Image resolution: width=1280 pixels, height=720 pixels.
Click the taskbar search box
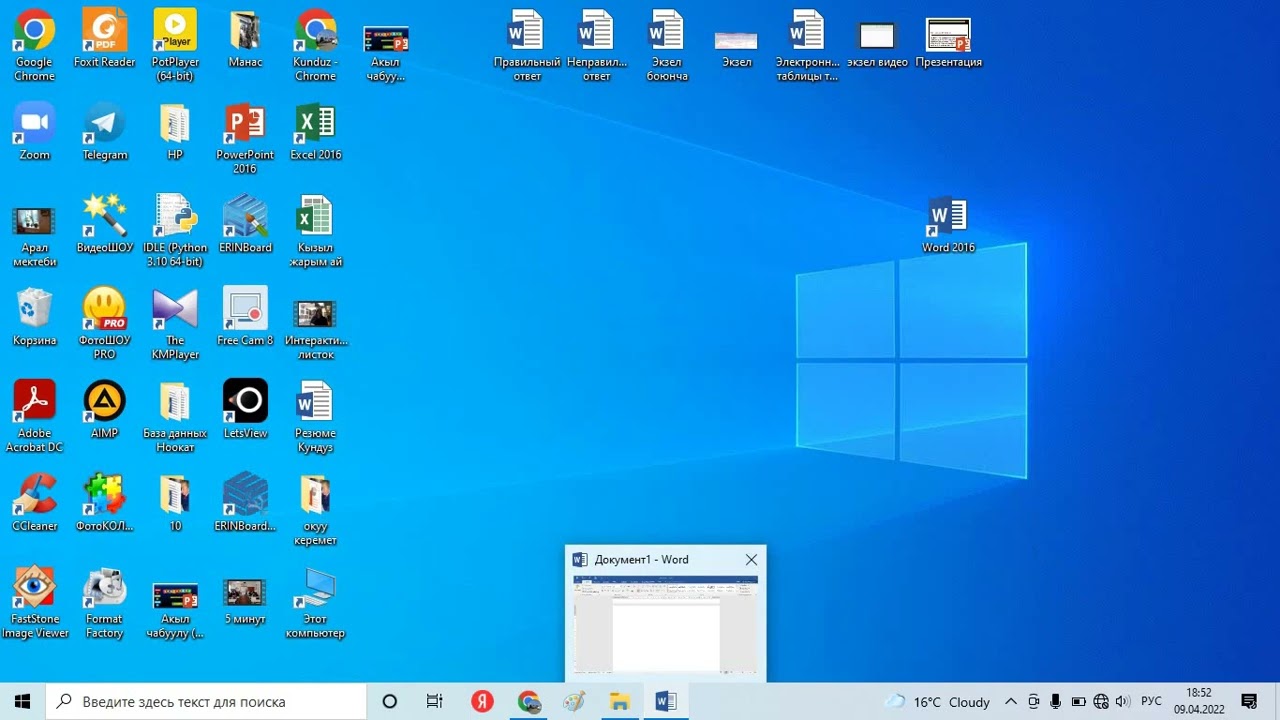coord(207,701)
